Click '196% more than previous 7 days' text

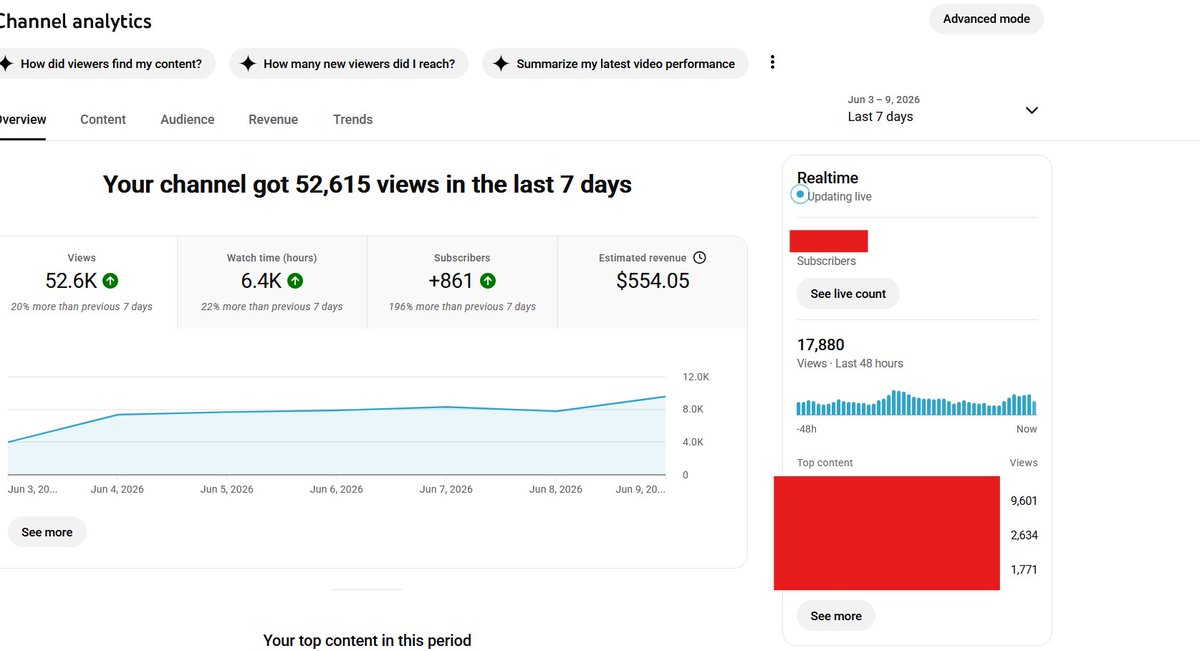(x=462, y=307)
